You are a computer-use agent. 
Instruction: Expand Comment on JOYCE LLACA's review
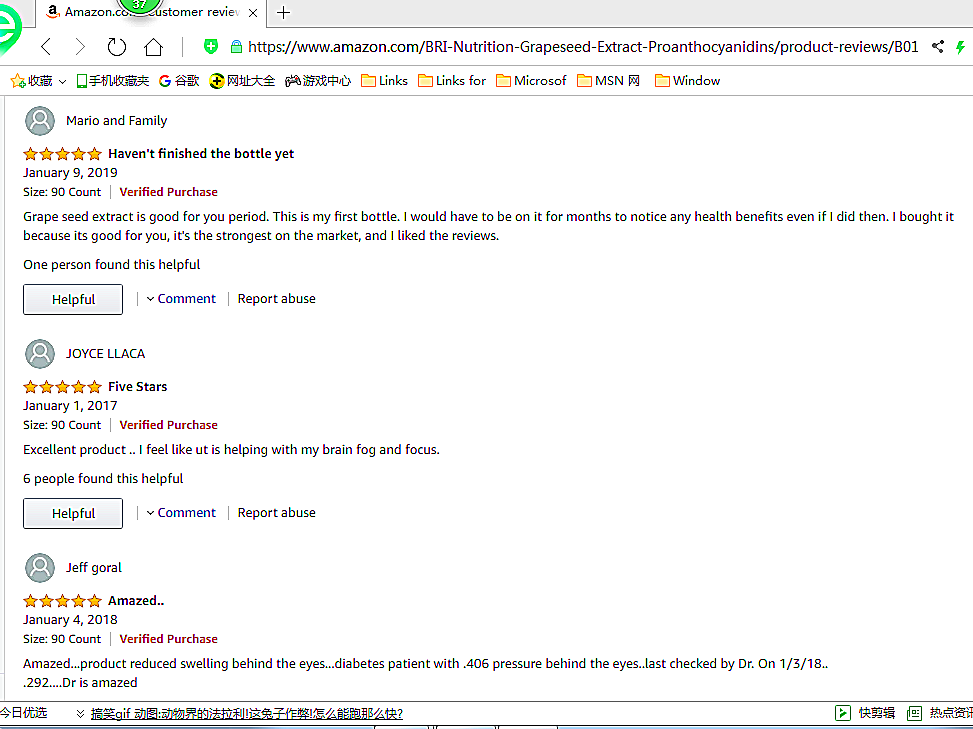point(181,513)
